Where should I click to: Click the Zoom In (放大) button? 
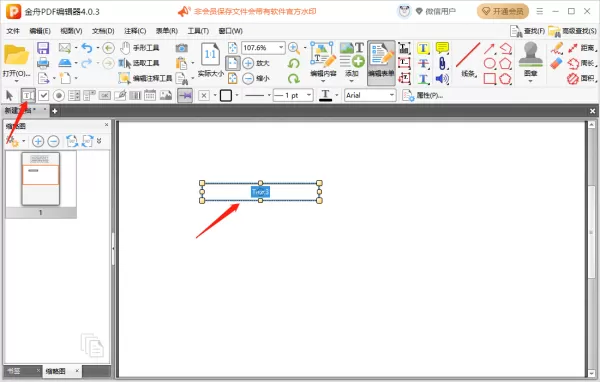[256, 63]
